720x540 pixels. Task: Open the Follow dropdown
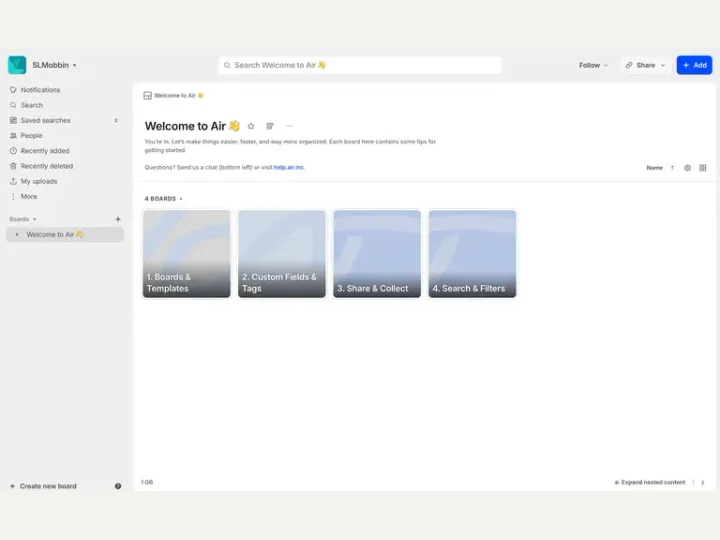click(593, 65)
